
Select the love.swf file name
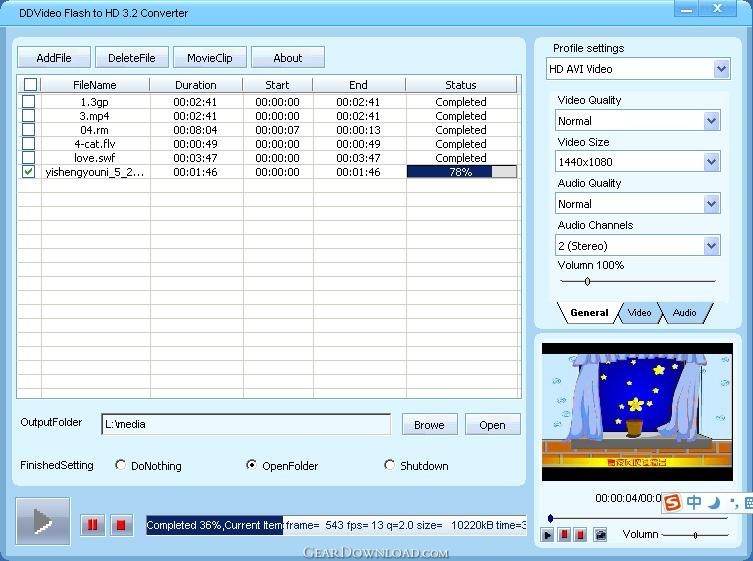[95, 158]
